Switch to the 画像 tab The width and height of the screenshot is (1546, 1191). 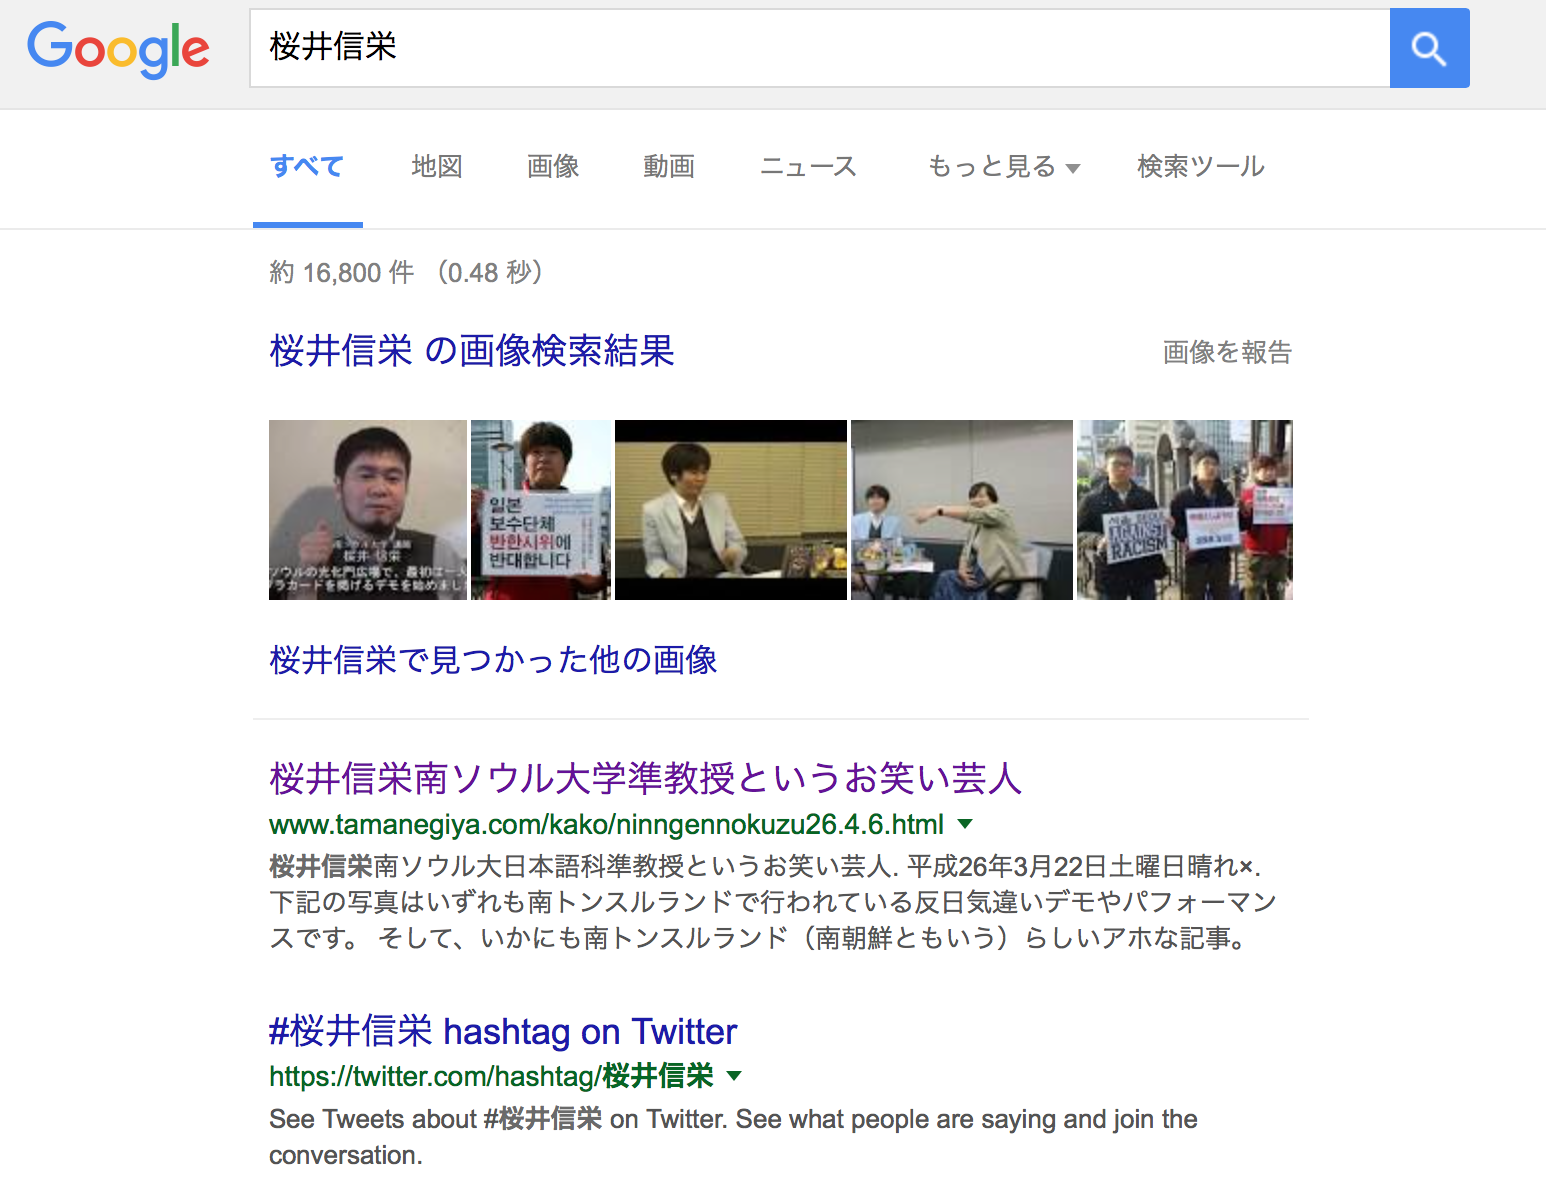553,166
